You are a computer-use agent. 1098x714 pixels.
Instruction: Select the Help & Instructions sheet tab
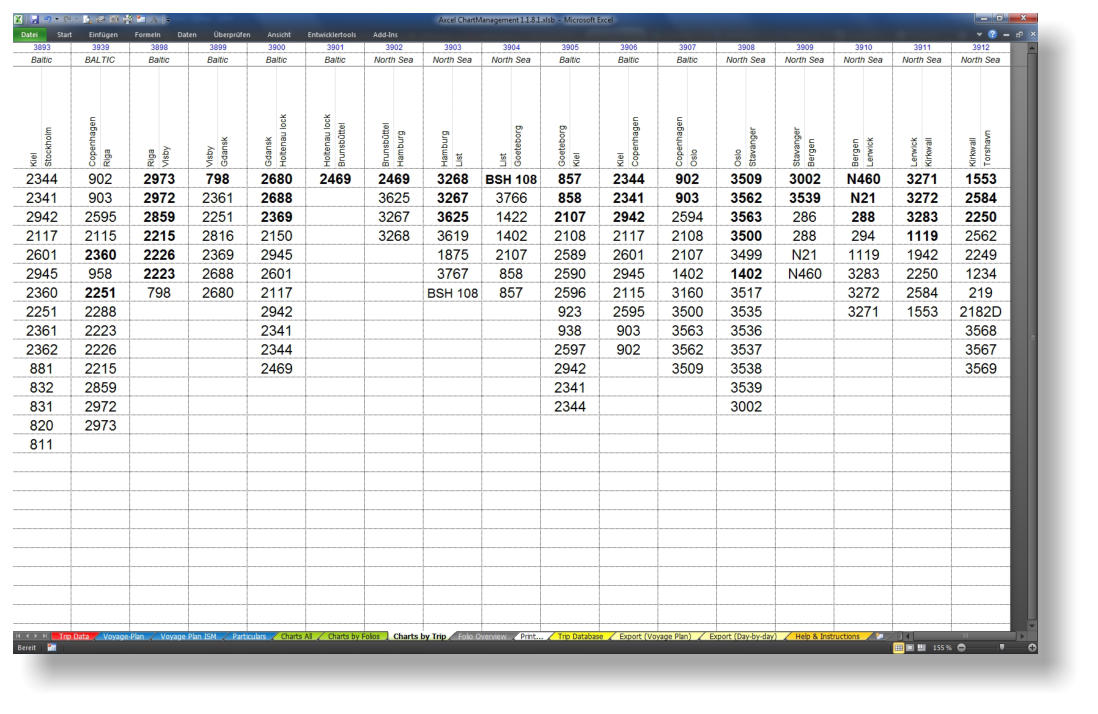827,636
